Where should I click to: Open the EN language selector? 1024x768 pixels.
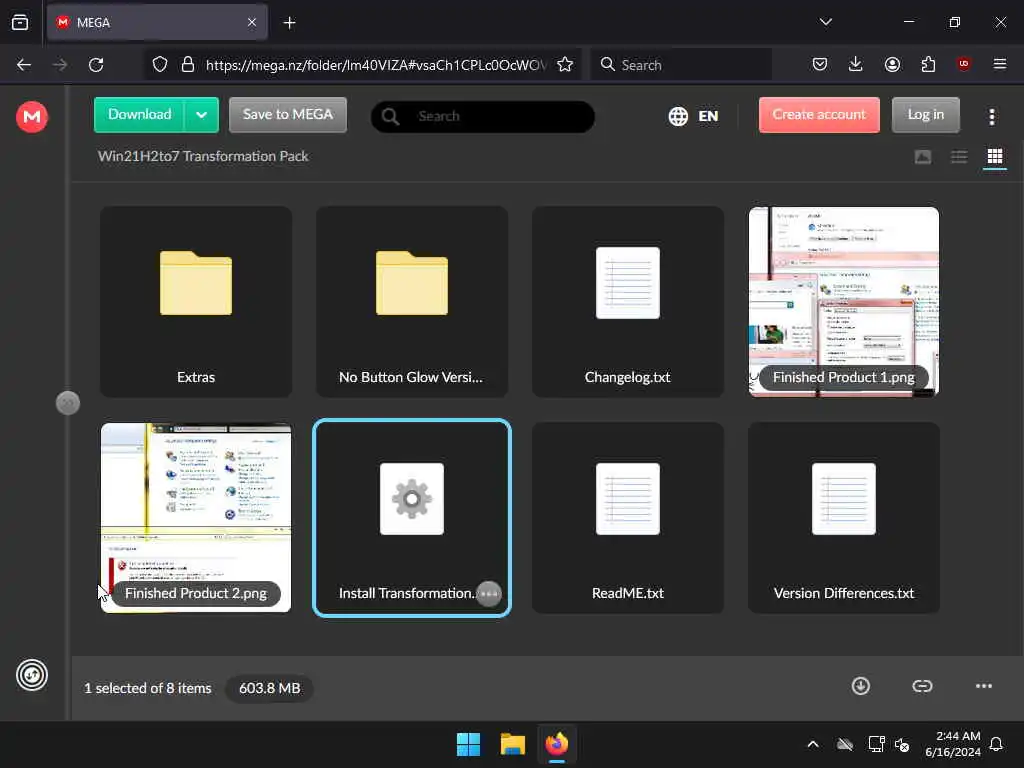[x=694, y=116]
